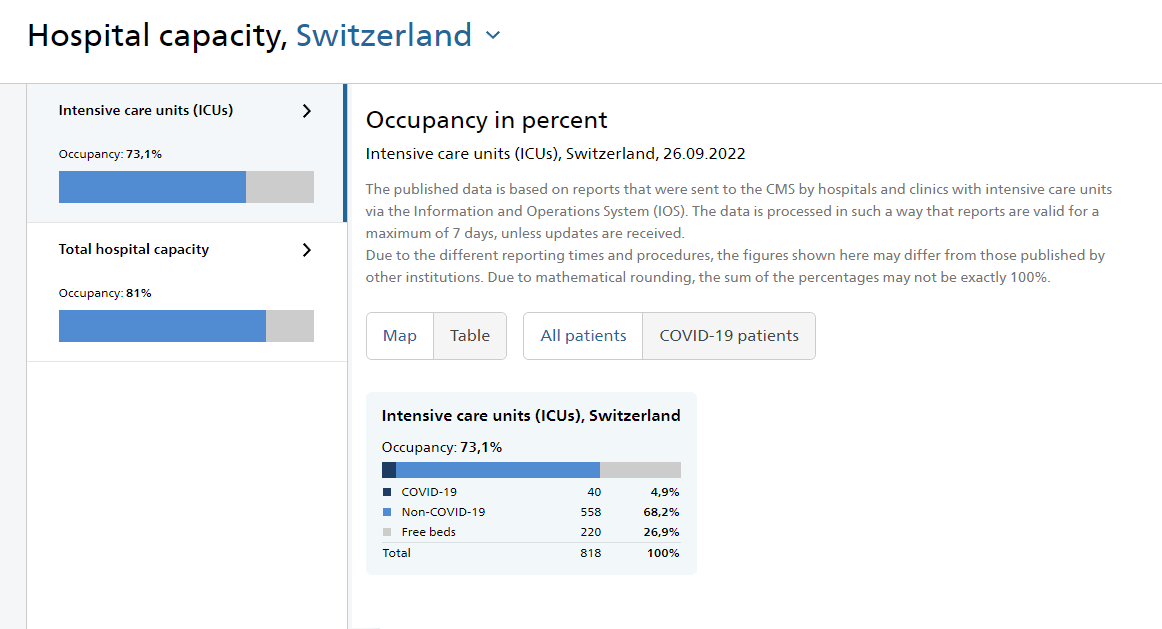The width and height of the screenshot is (1162, 629).
Task: Click the Switzerland title link
Action: click(x=384, y=35)
